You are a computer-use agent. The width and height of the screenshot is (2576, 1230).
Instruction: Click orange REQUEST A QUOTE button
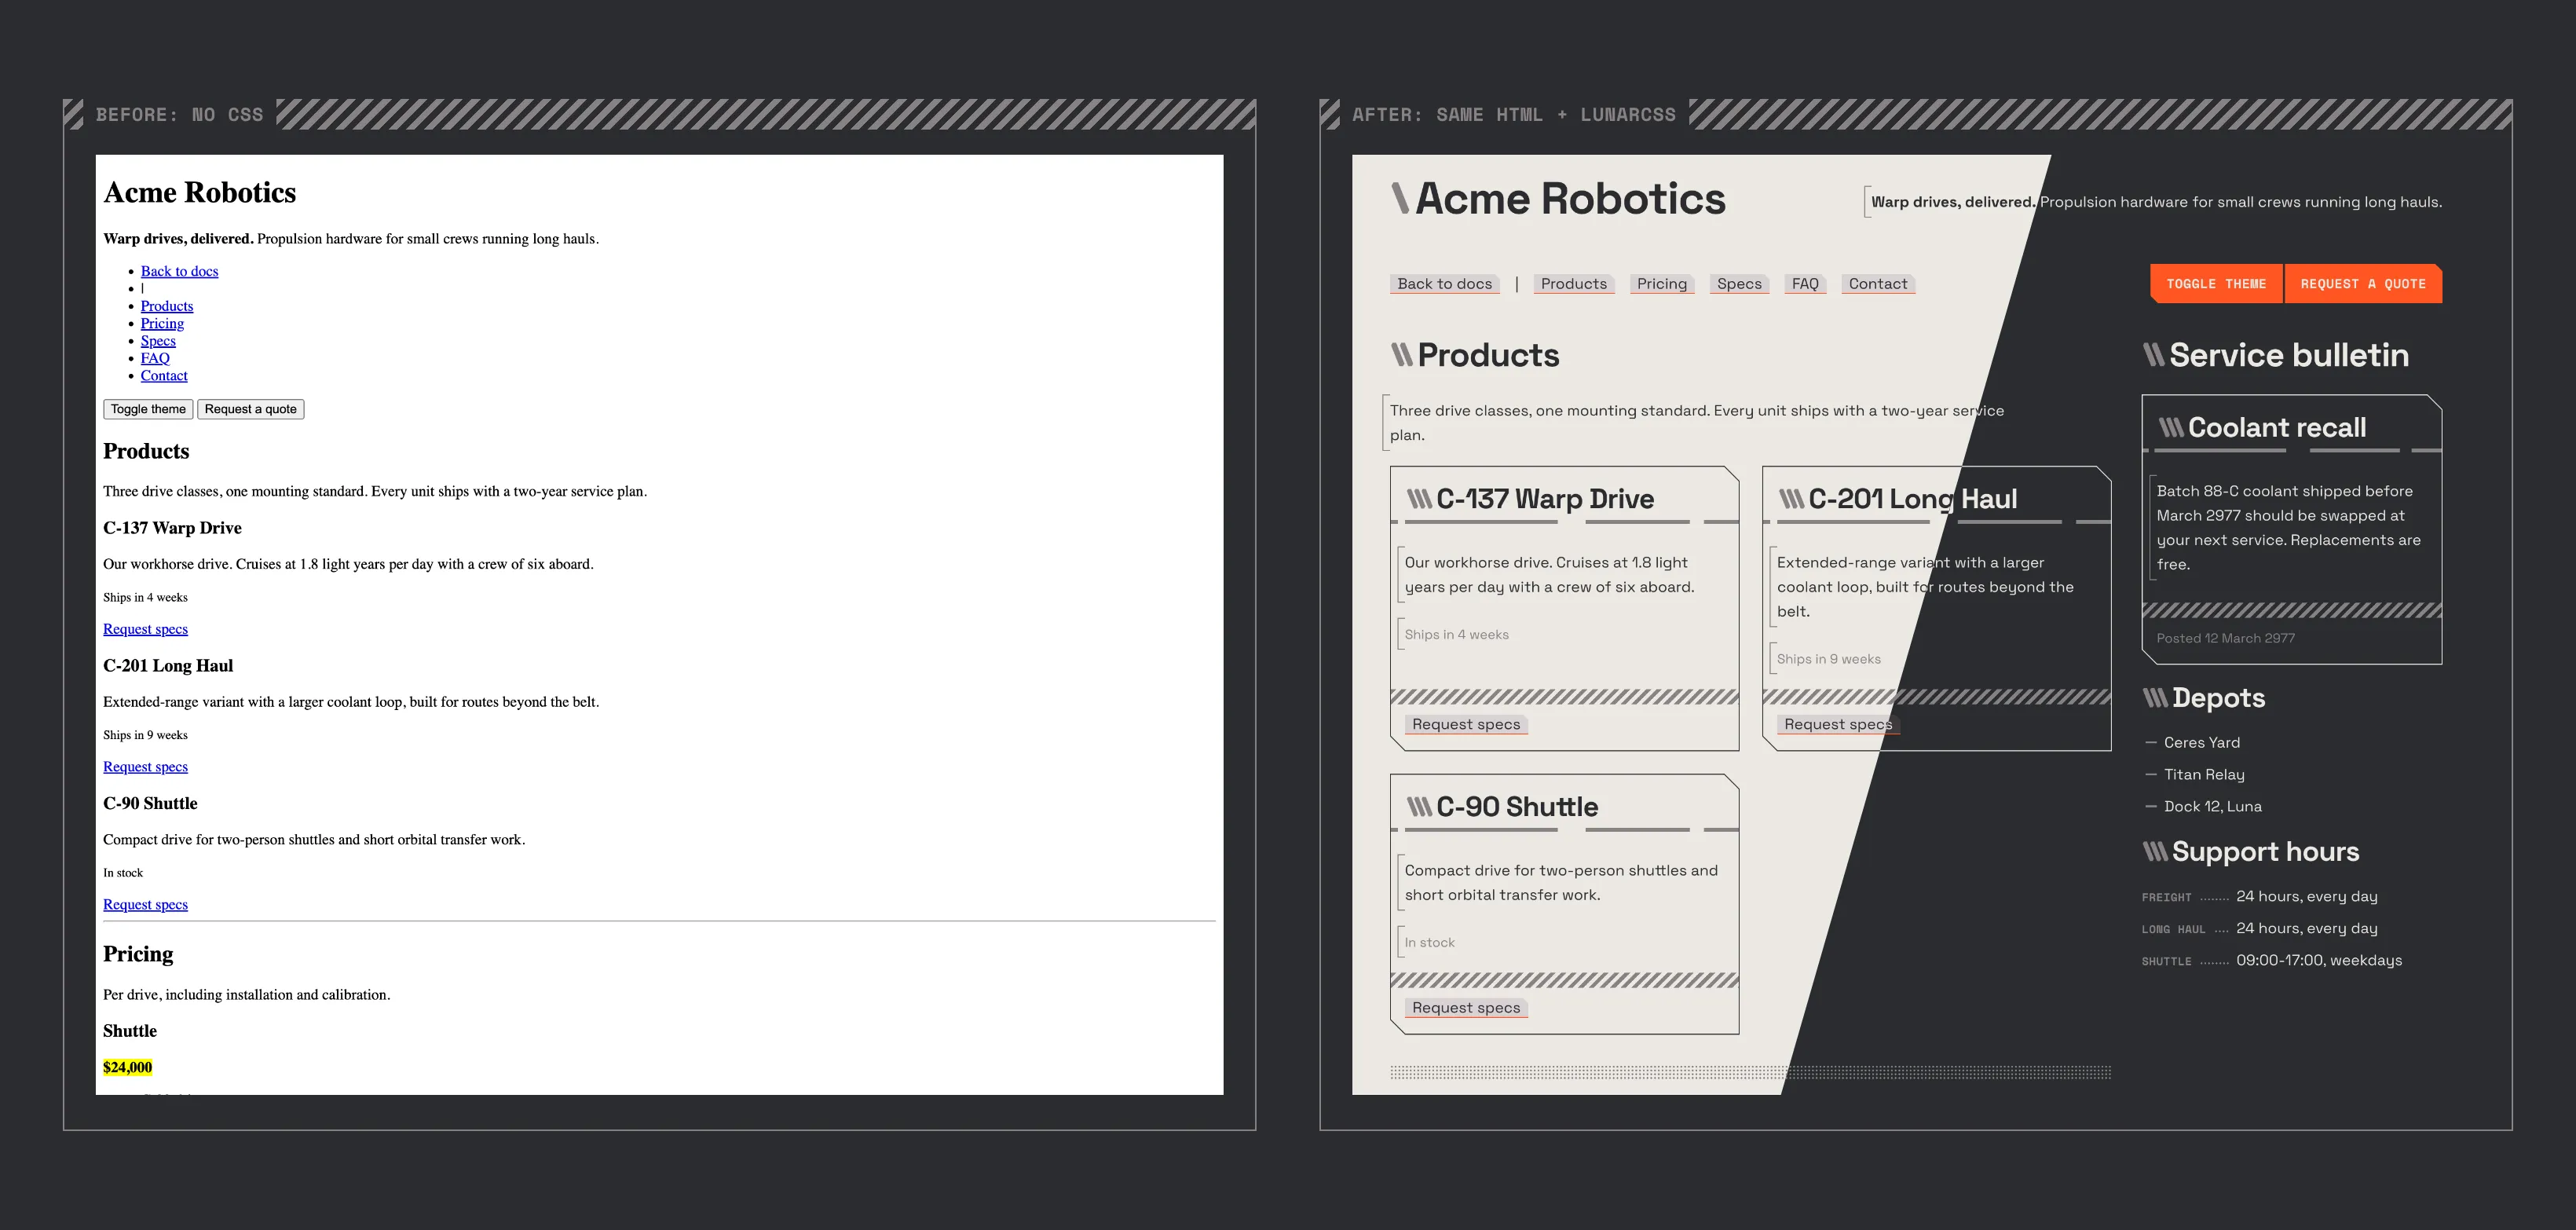pos(2363,284)
